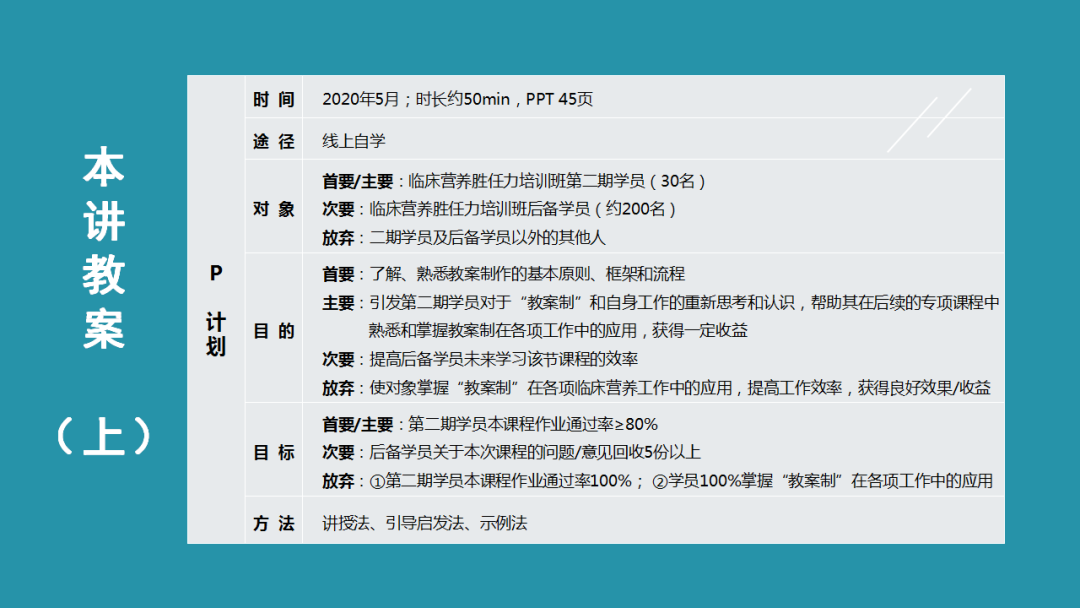Click the （上） subtitle text
The image size is (1080, 608).
(103, 436)
